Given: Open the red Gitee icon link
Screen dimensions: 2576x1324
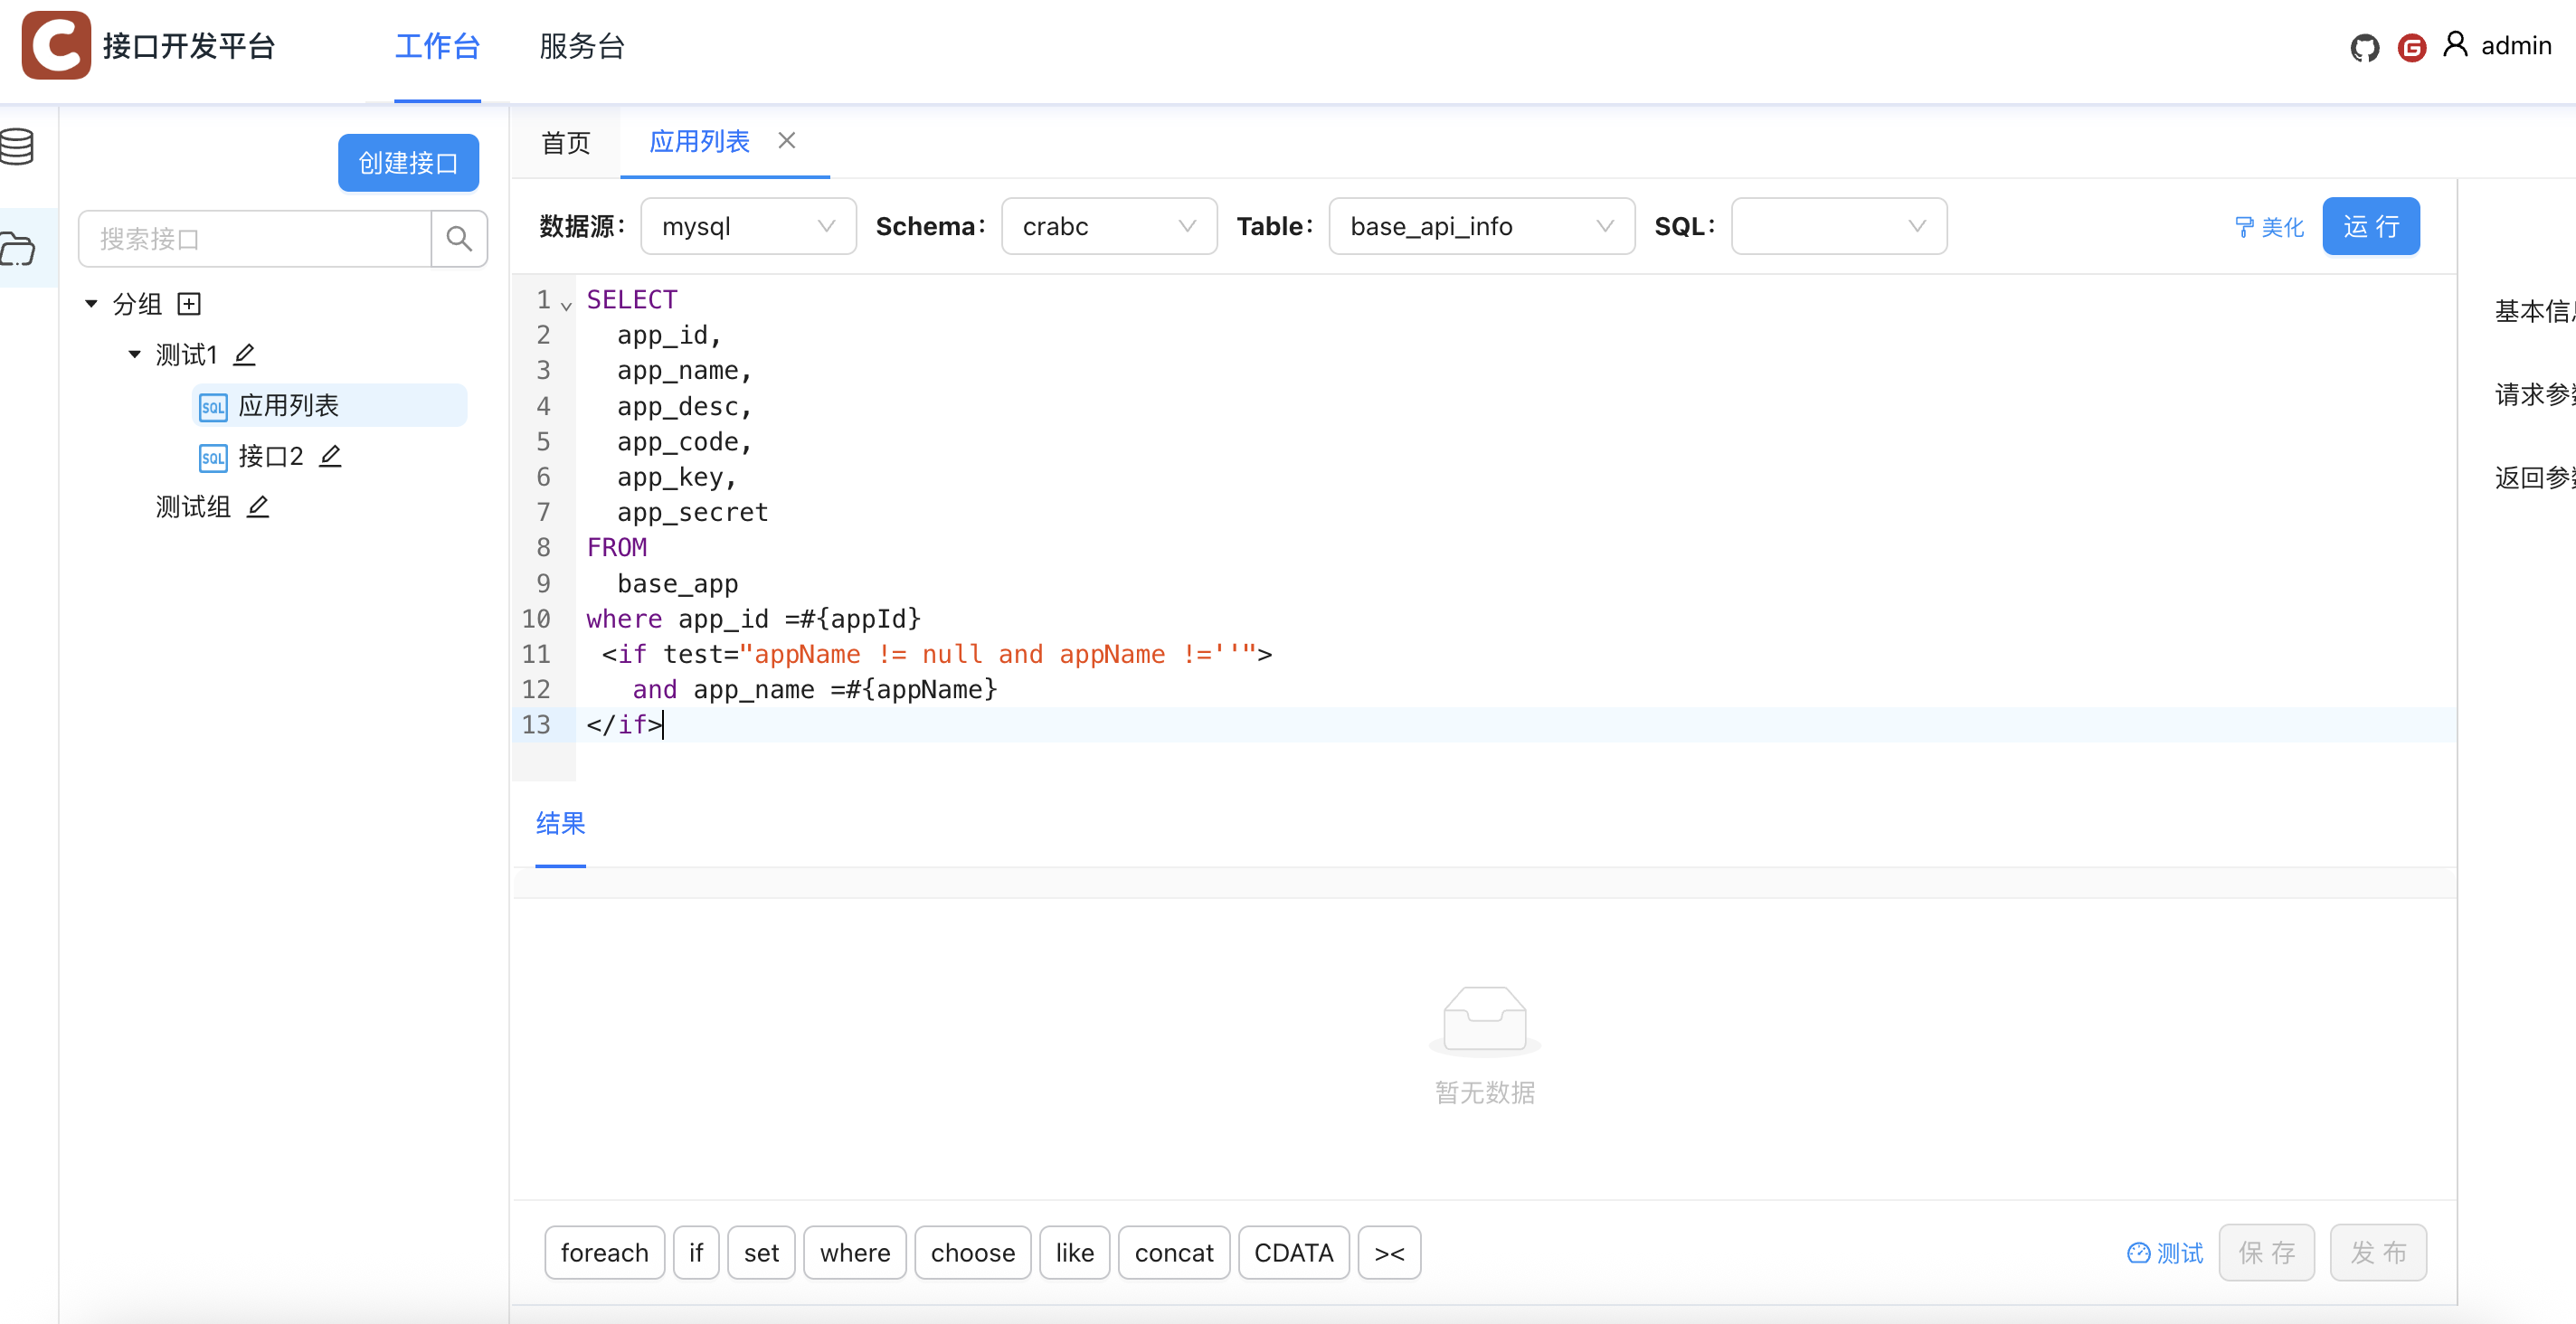Looking at the screenshot, I should [2411, 47].
